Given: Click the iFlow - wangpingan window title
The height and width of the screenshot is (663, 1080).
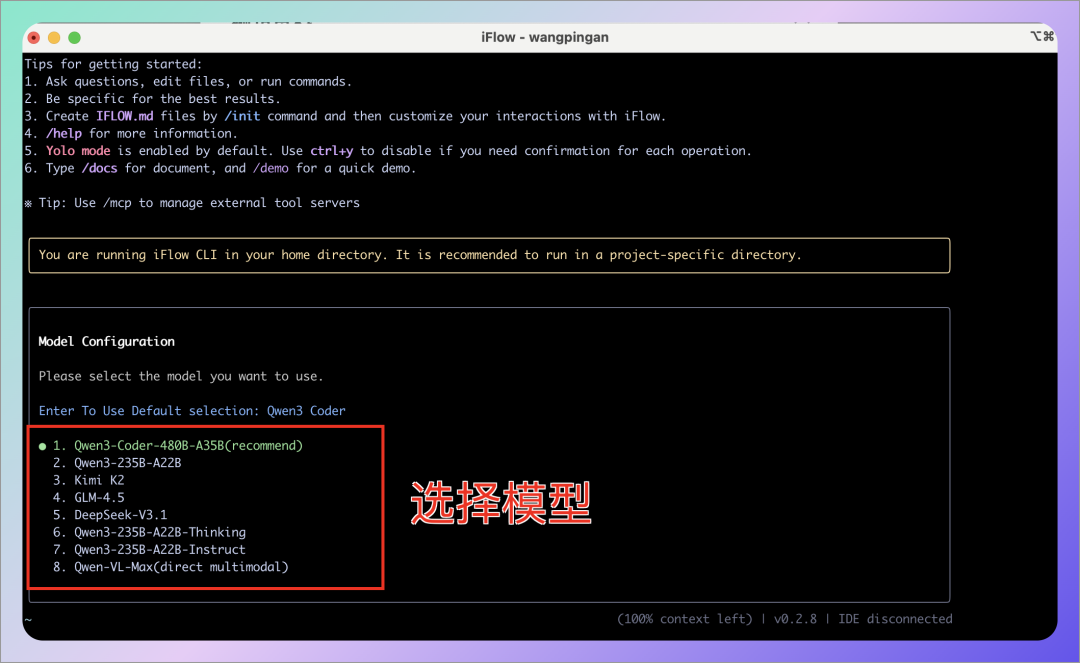Looking at the screenshot, I should click(545, 37).
